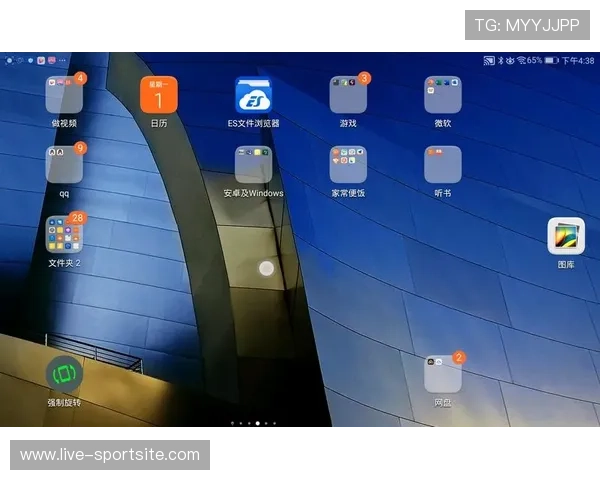Open the 日历 calendar app
Image resolution: width=600 pixels, height=480 pixels.
point(159,96)
